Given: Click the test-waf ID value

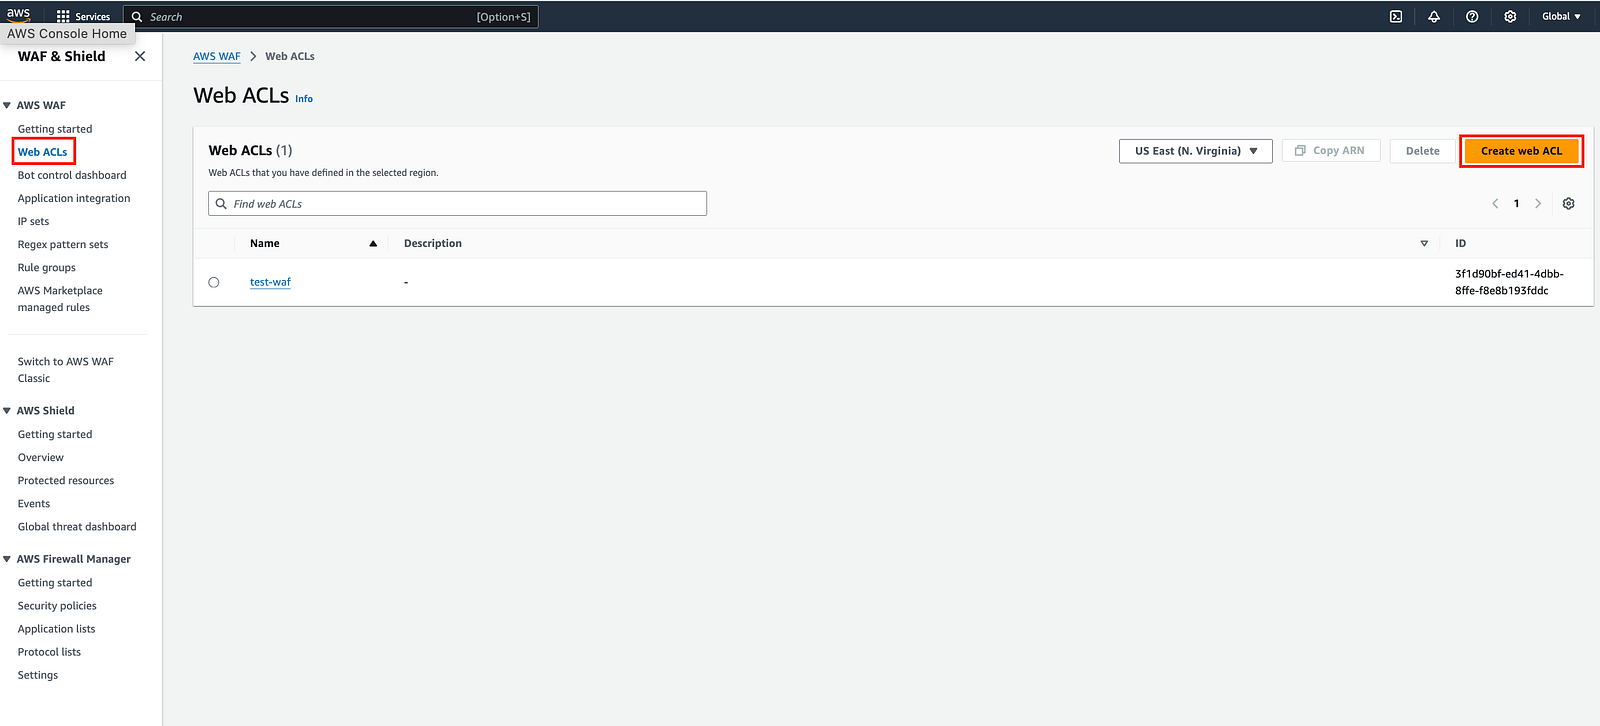Looking at the screenshot, I should 1509,282.
